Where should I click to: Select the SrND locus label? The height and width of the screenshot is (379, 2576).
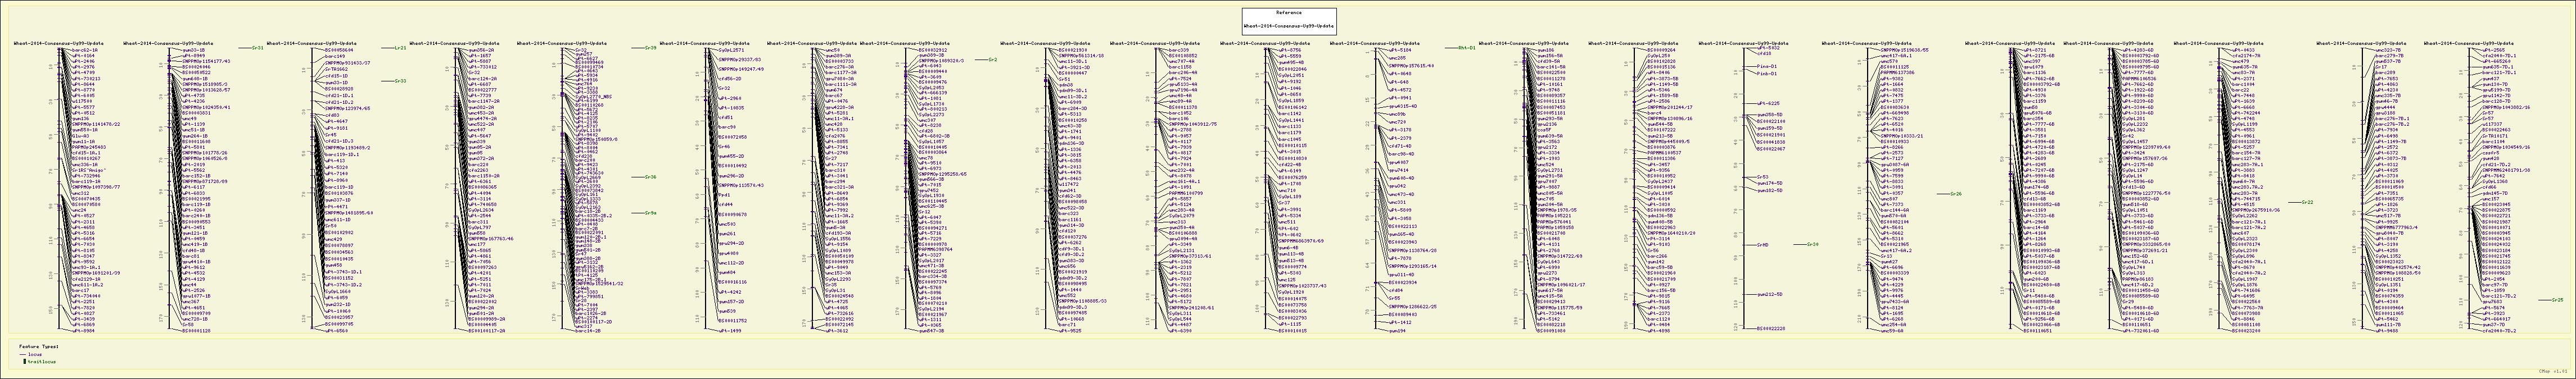(x=1764, y=244)
